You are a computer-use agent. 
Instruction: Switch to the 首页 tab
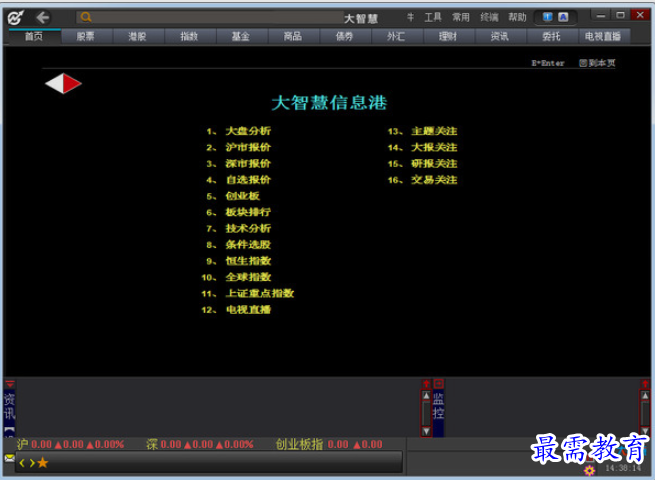[x=34, y=37]
